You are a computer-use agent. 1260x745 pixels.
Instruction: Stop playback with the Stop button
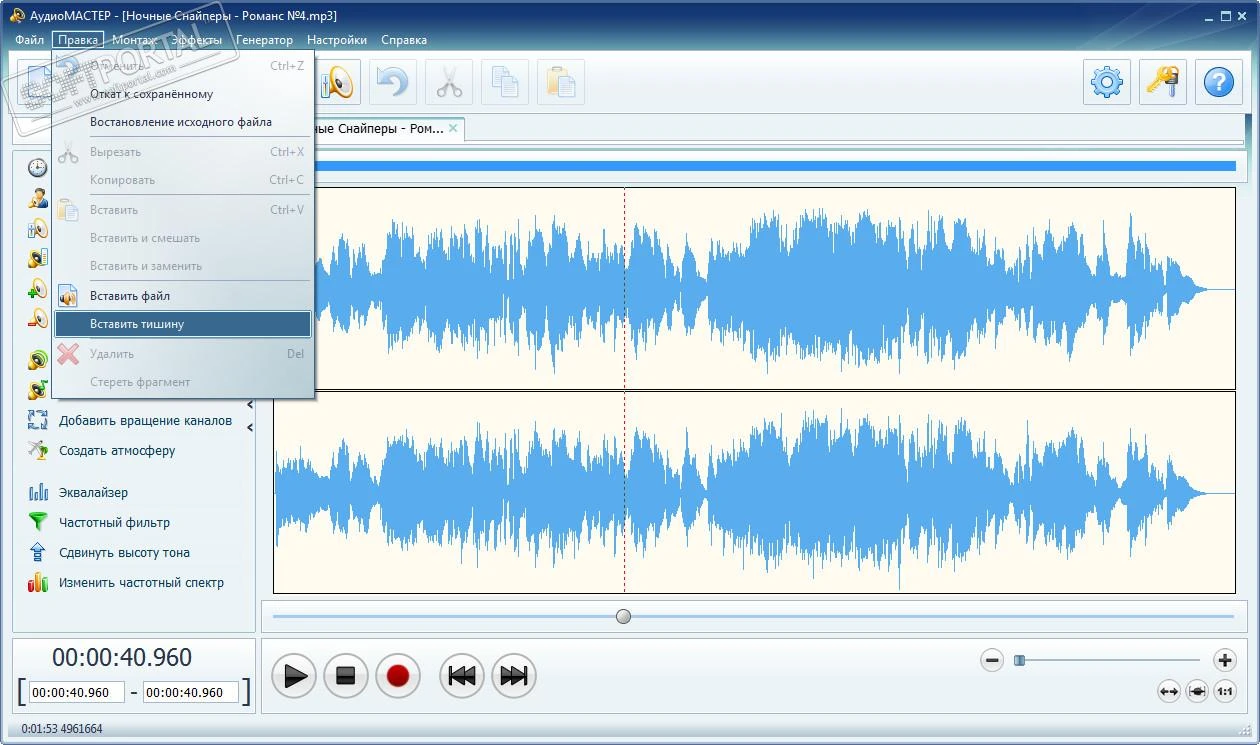tap(346, 676)
